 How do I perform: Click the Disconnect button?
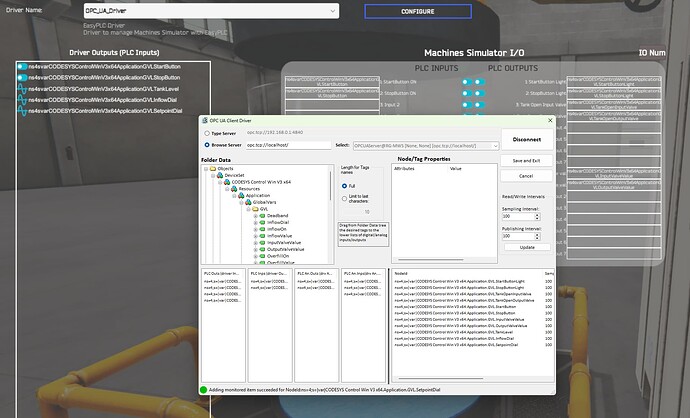tap(527, 139)
